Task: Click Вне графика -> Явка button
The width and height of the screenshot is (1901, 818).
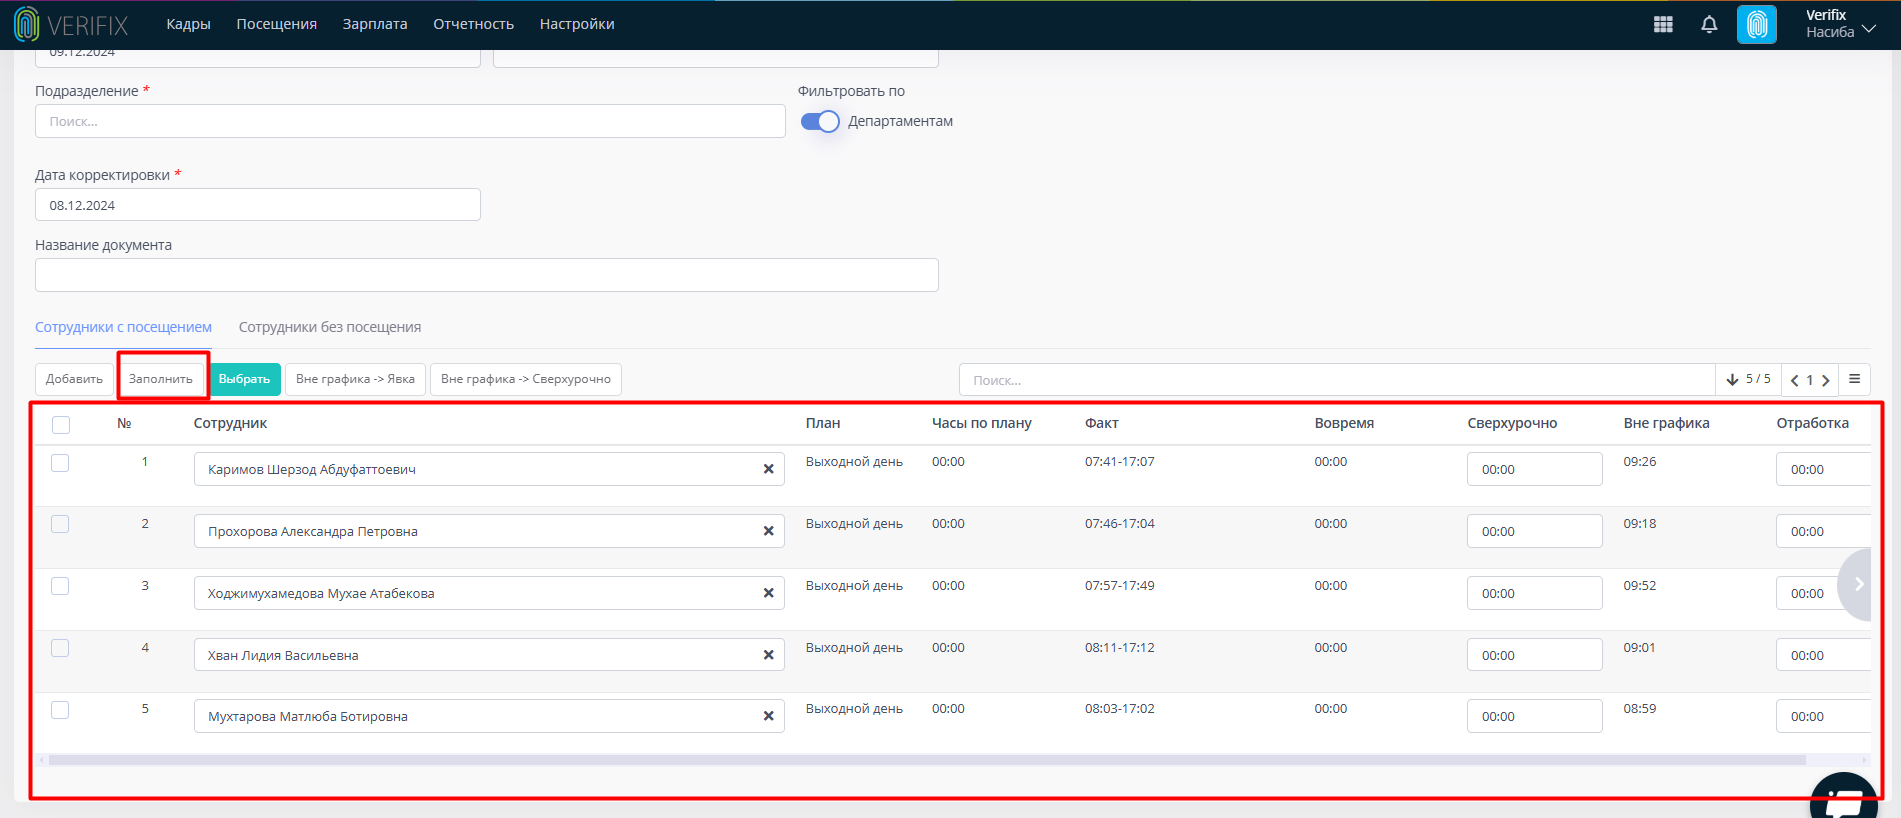Action: coord(355,379)
